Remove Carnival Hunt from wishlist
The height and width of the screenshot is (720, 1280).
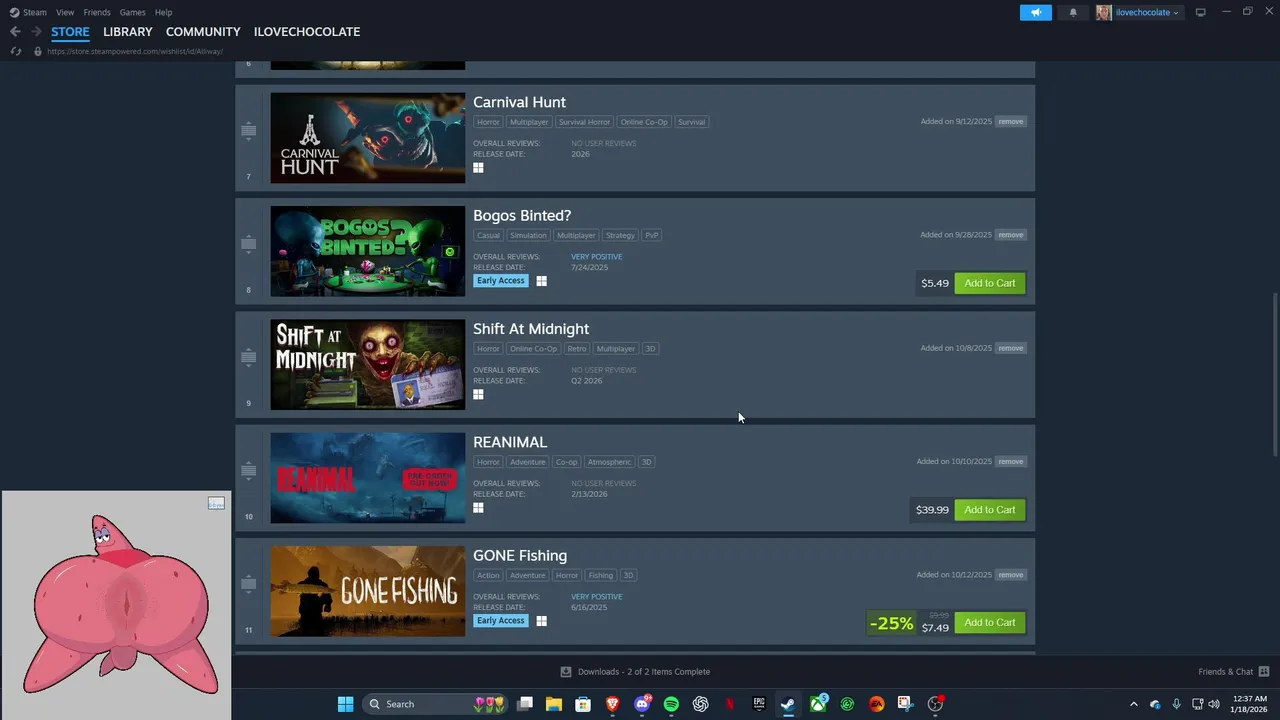1010,121
